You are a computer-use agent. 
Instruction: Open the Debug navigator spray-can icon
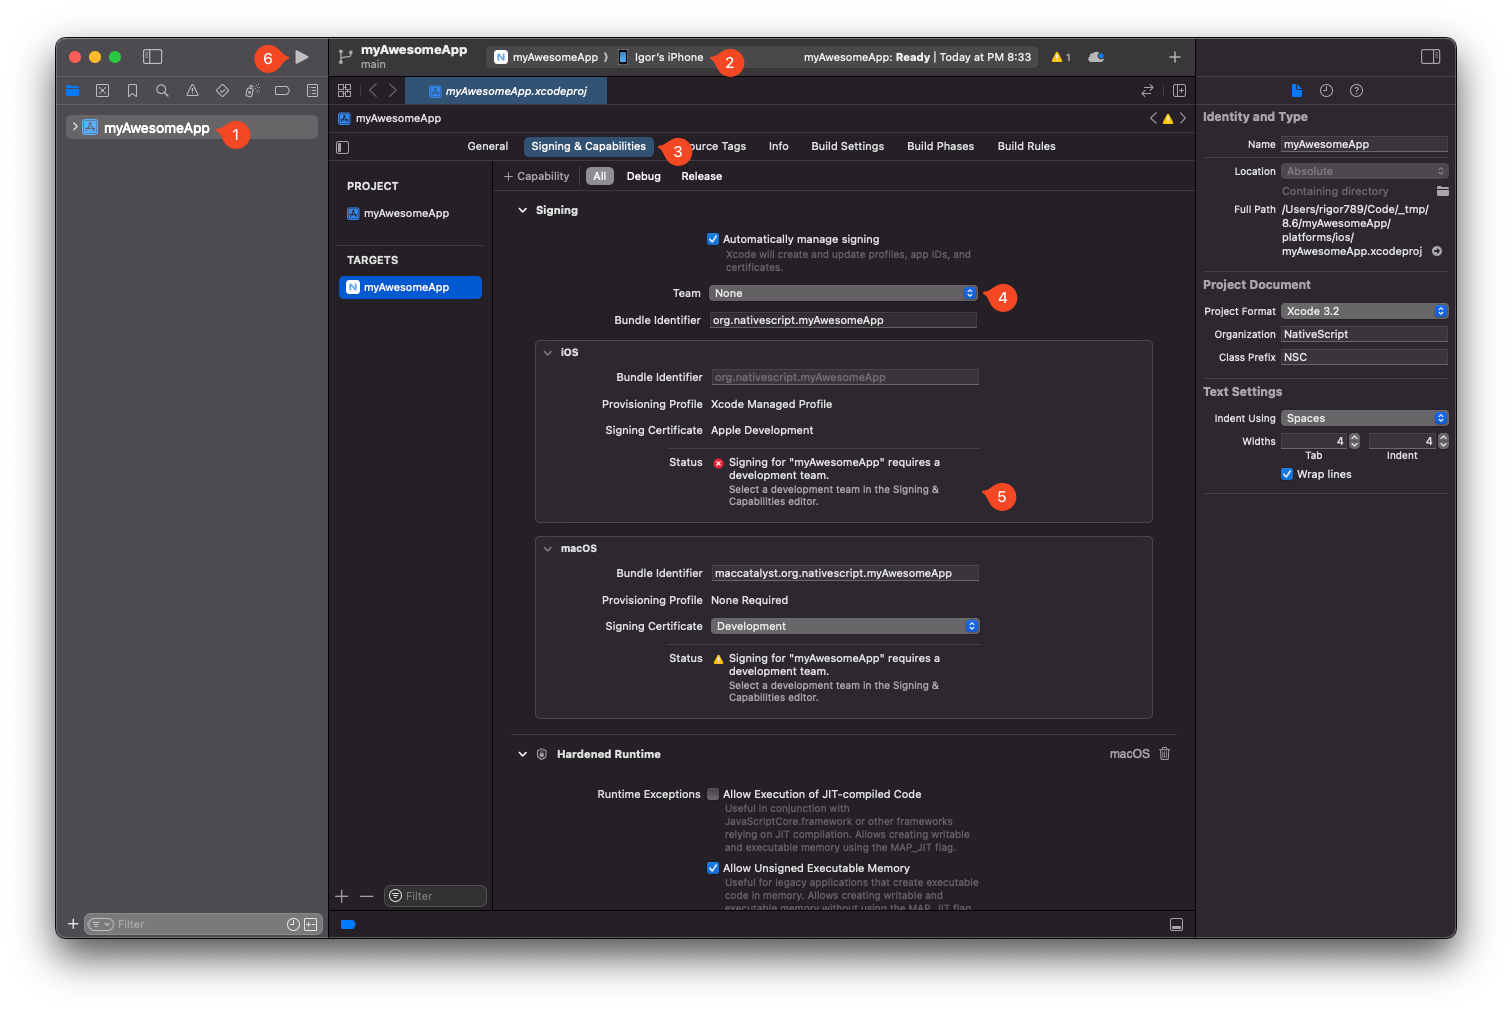252,90
